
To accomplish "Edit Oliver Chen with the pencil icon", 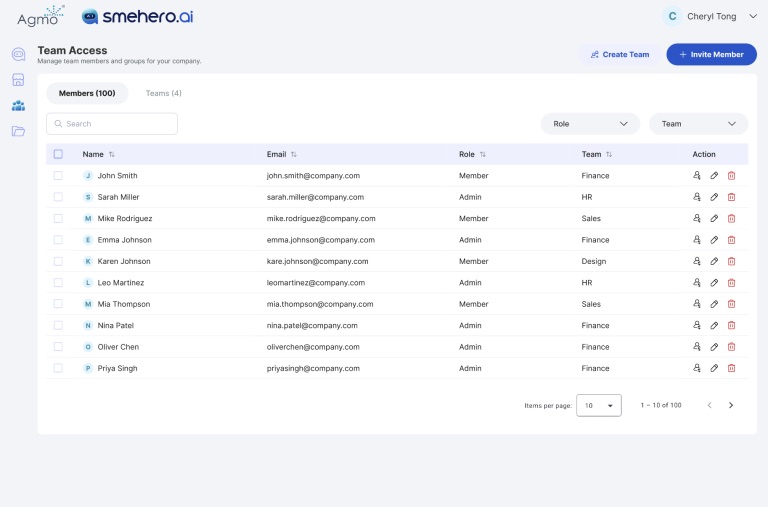I will click(714, 347).
